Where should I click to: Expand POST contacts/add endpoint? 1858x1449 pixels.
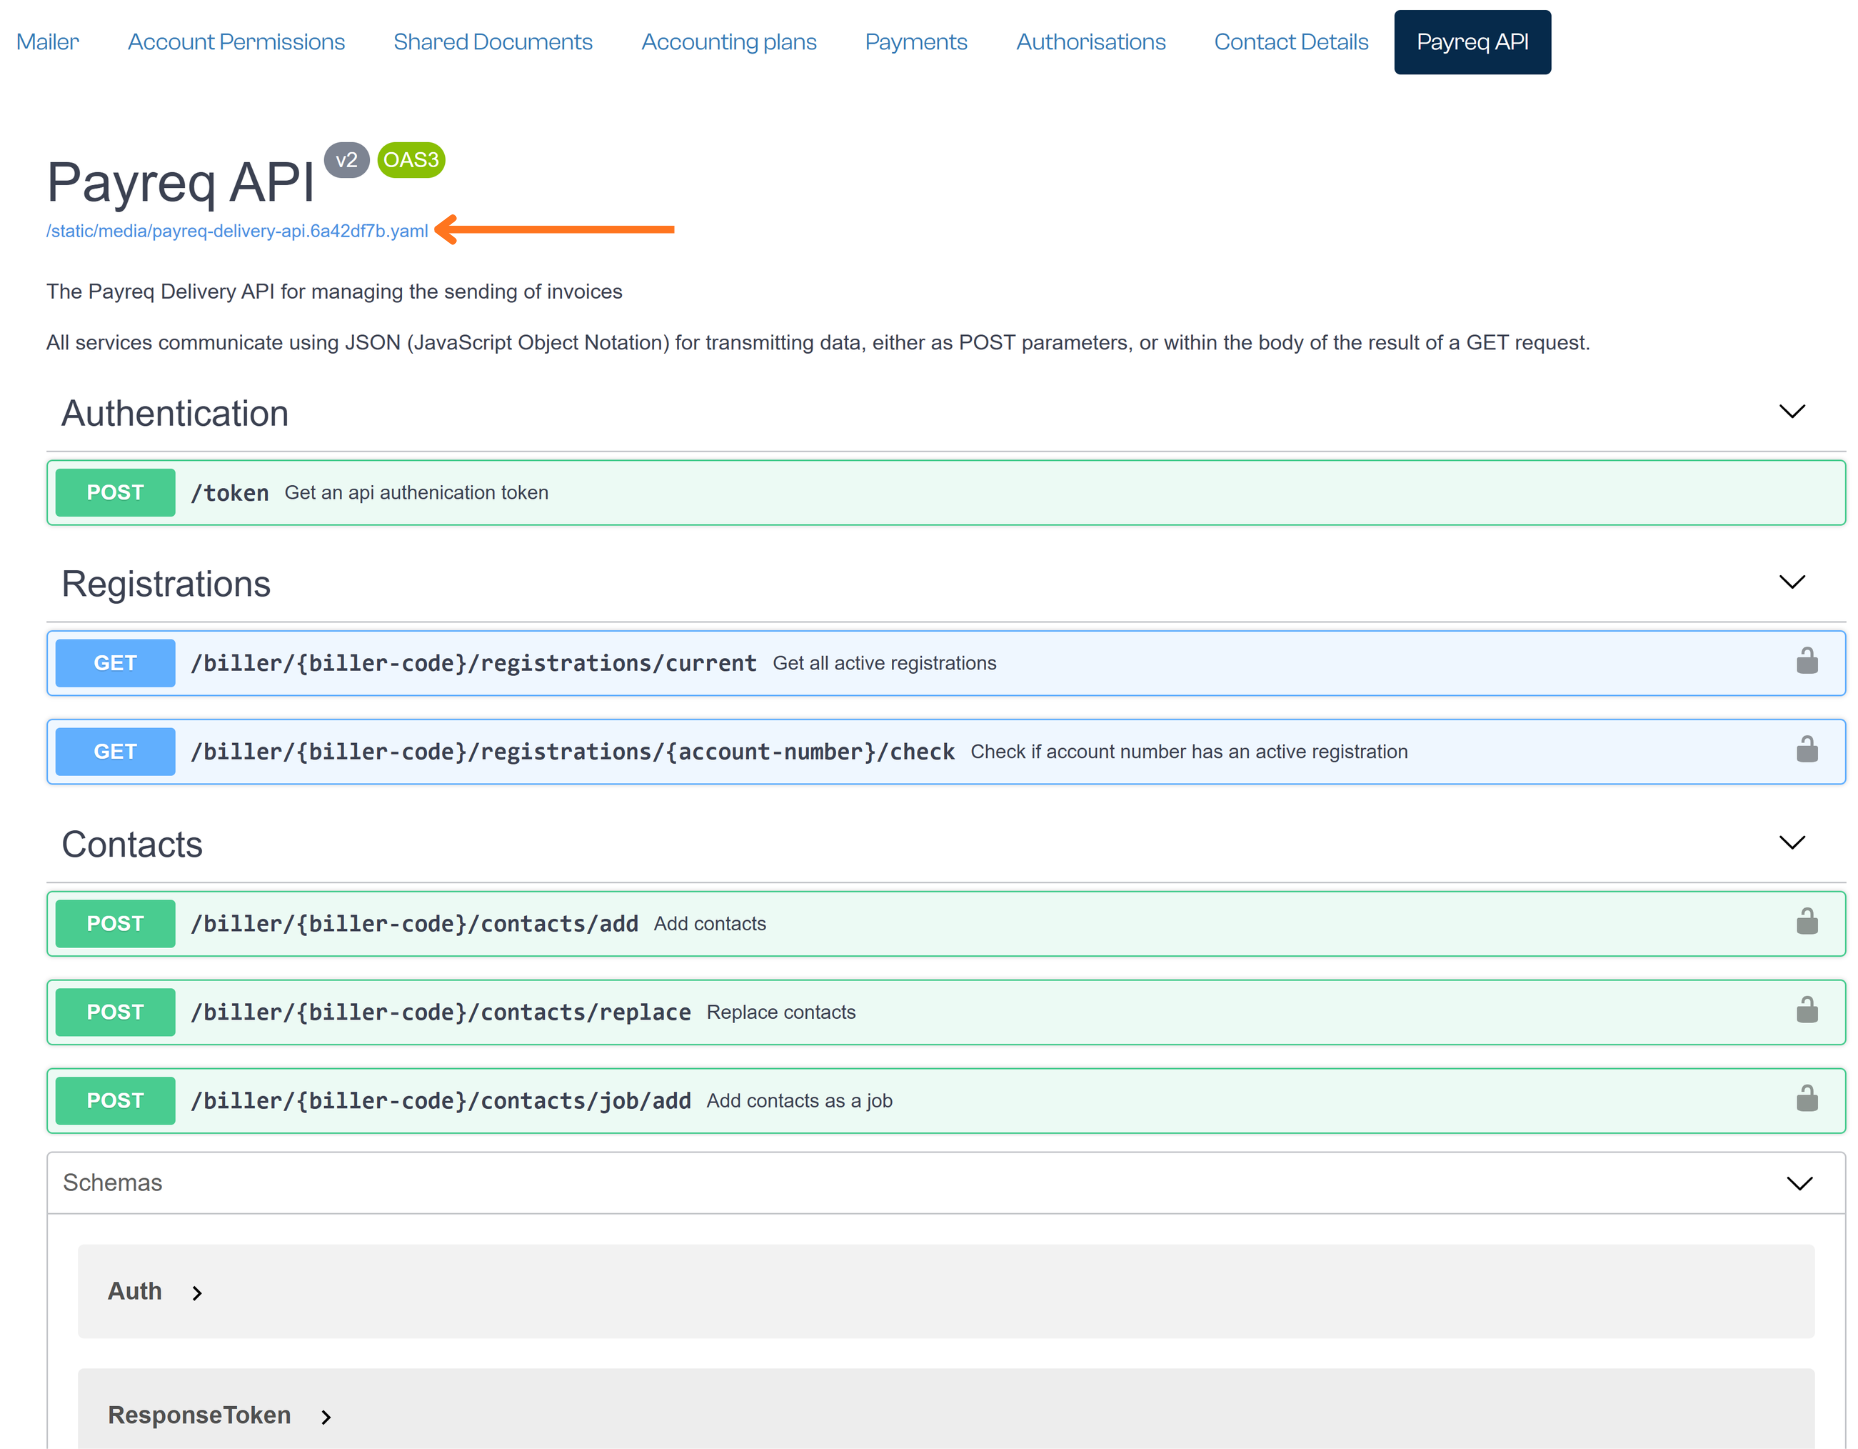[x=945, y=924]
